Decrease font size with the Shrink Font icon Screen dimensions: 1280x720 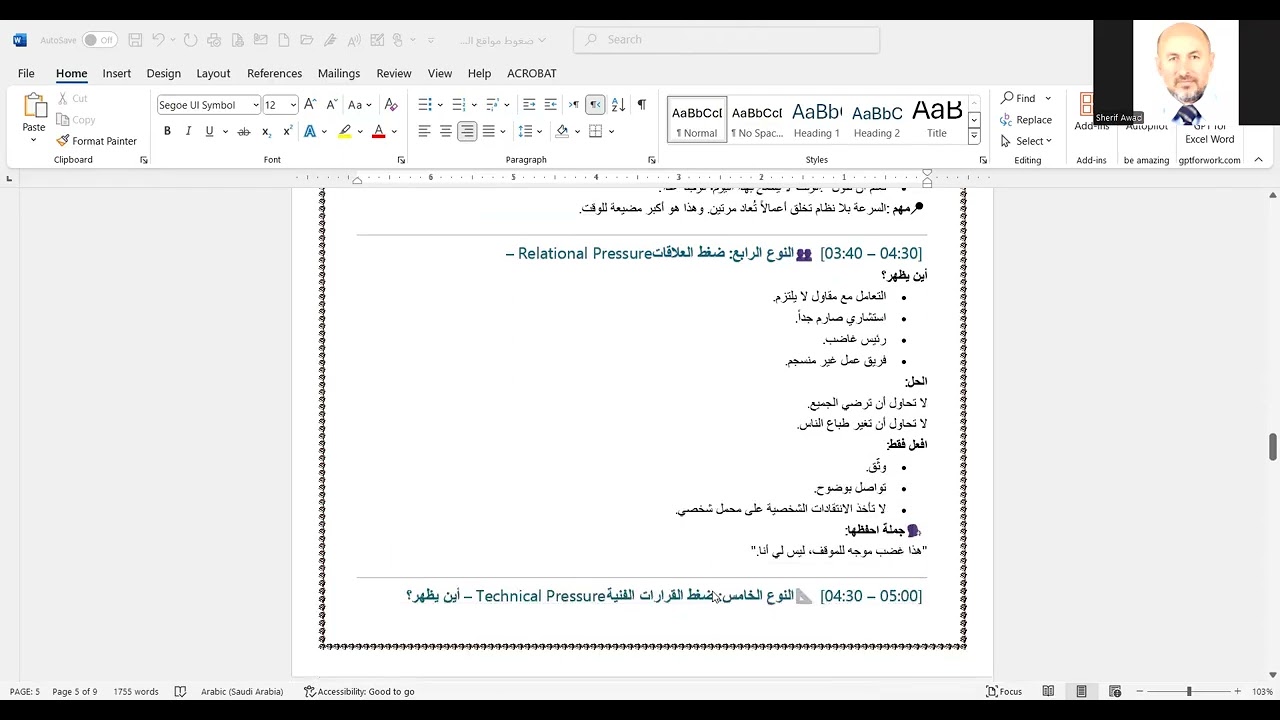[330, 105]
